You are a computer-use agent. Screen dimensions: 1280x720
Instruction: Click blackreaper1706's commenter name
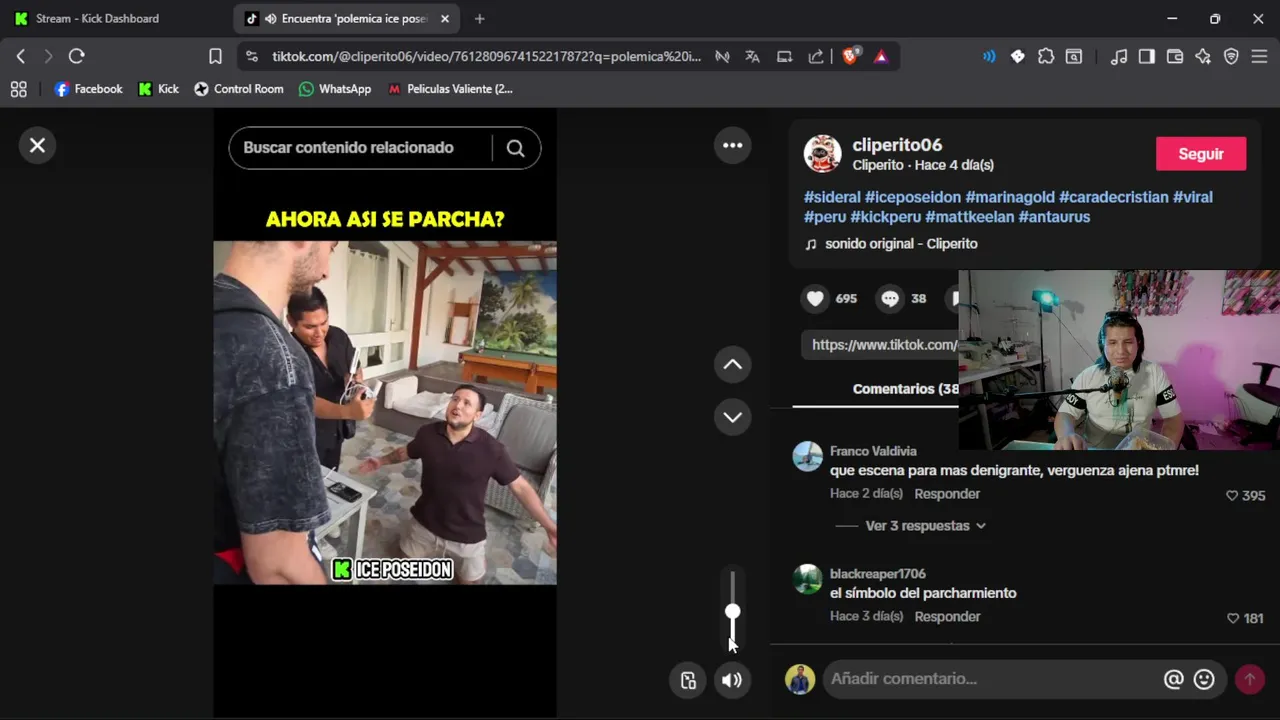[878, 574]
